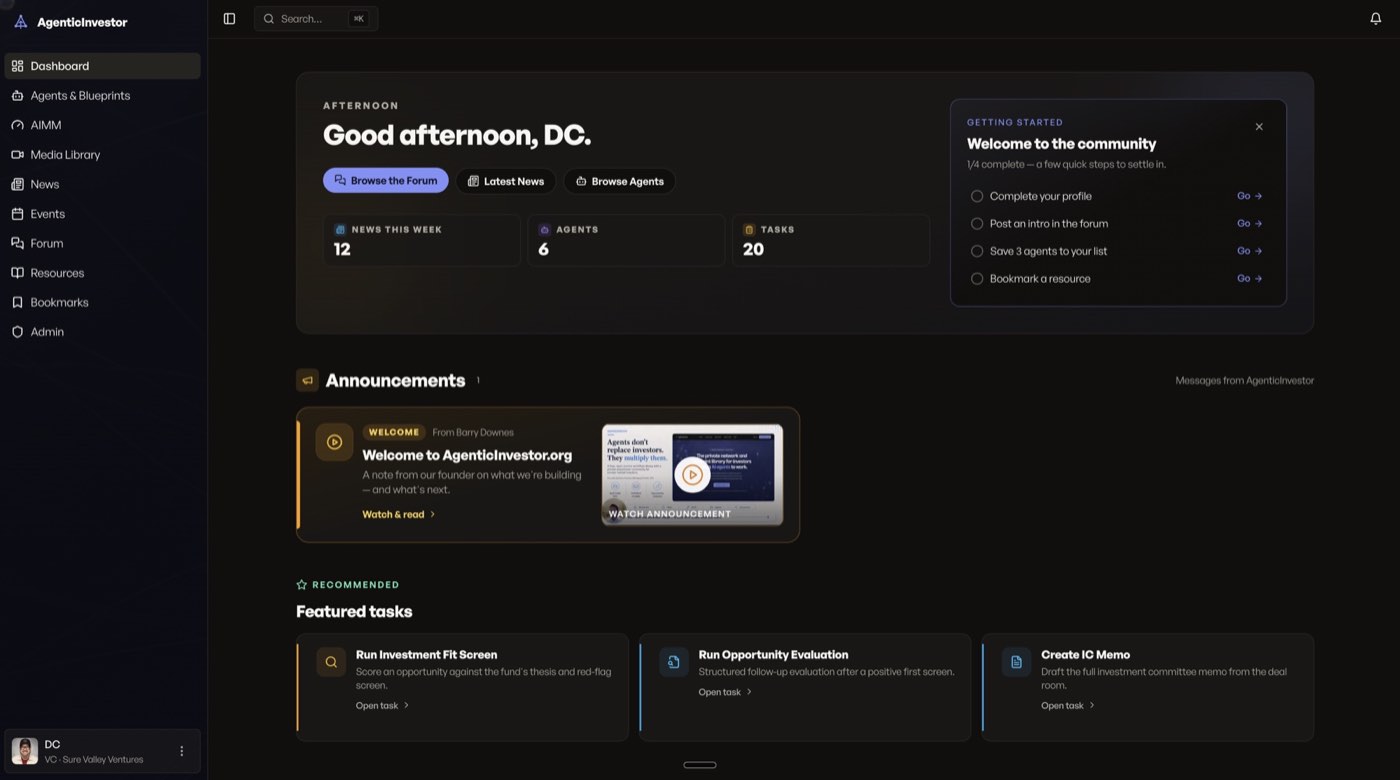Open the Forum page from the sidebar
The image size is (1400, 780).
103,243
